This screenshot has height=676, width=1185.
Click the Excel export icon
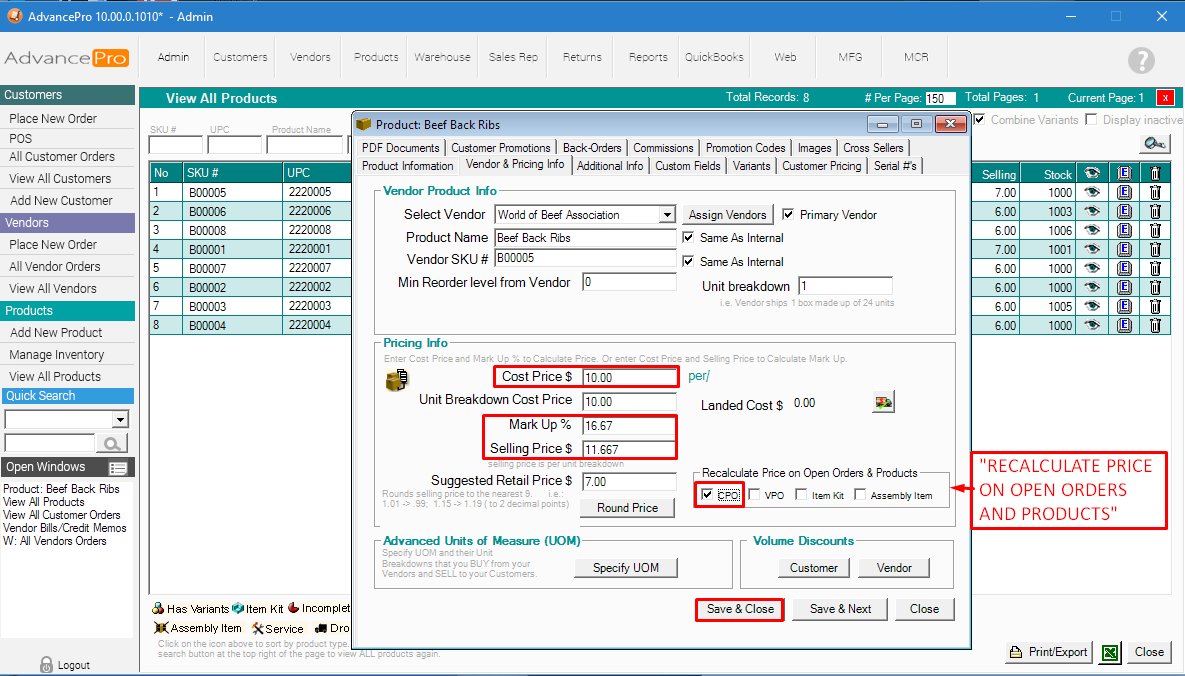(x=1109, y=652)
